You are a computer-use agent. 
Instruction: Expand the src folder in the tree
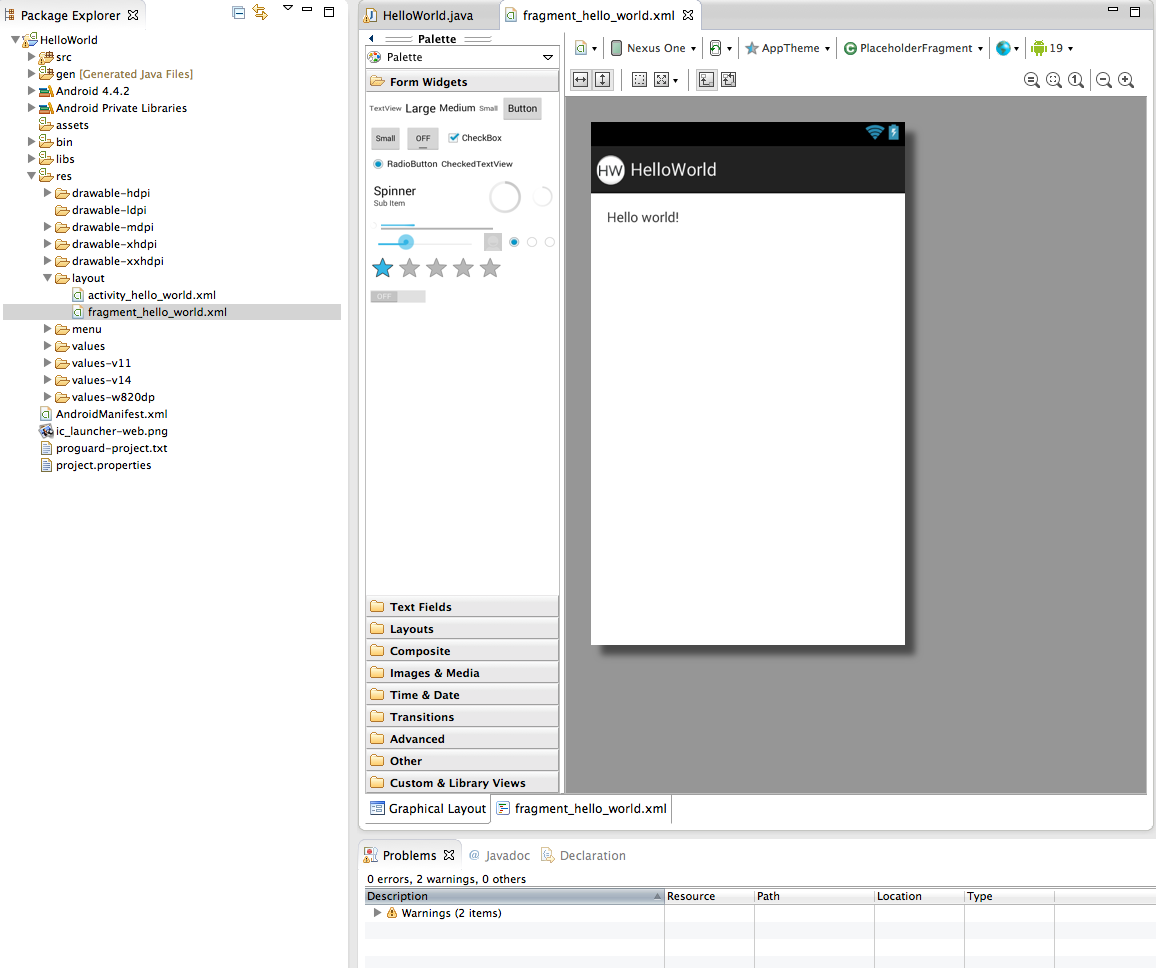coord(31,57)
